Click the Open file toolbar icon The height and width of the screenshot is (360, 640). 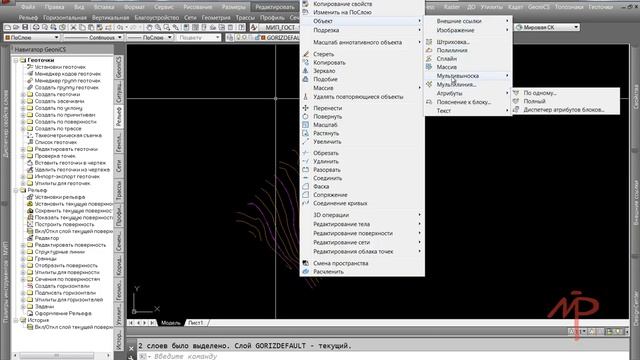click(16, 27)
